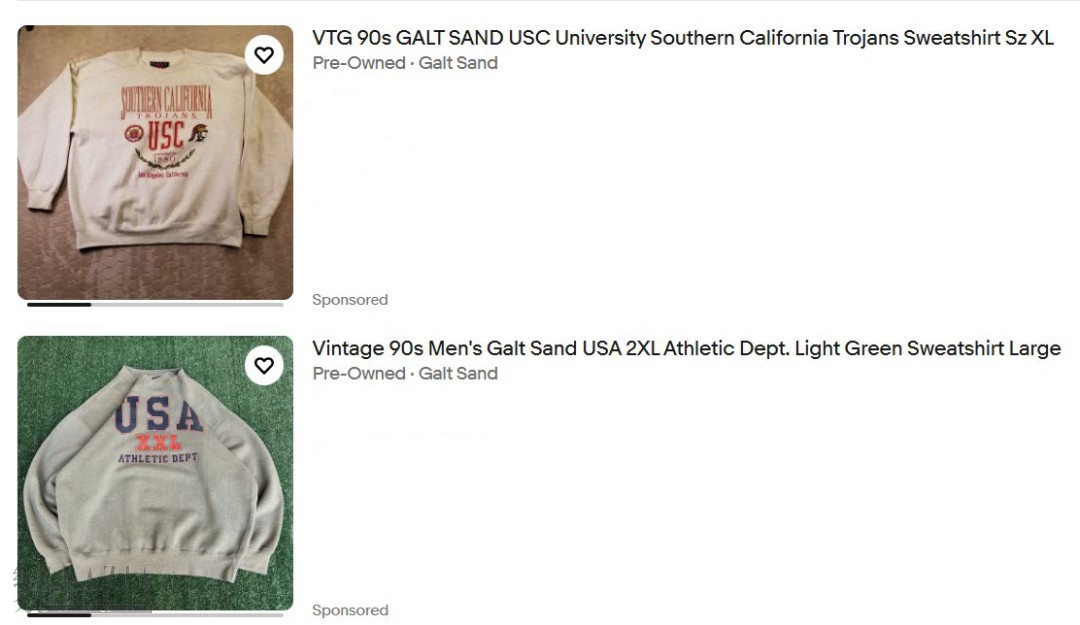Open the Vintage 90s USA 2XL sweatshirt listing
Screen dimensions: 1080x625
coord(686,350)
